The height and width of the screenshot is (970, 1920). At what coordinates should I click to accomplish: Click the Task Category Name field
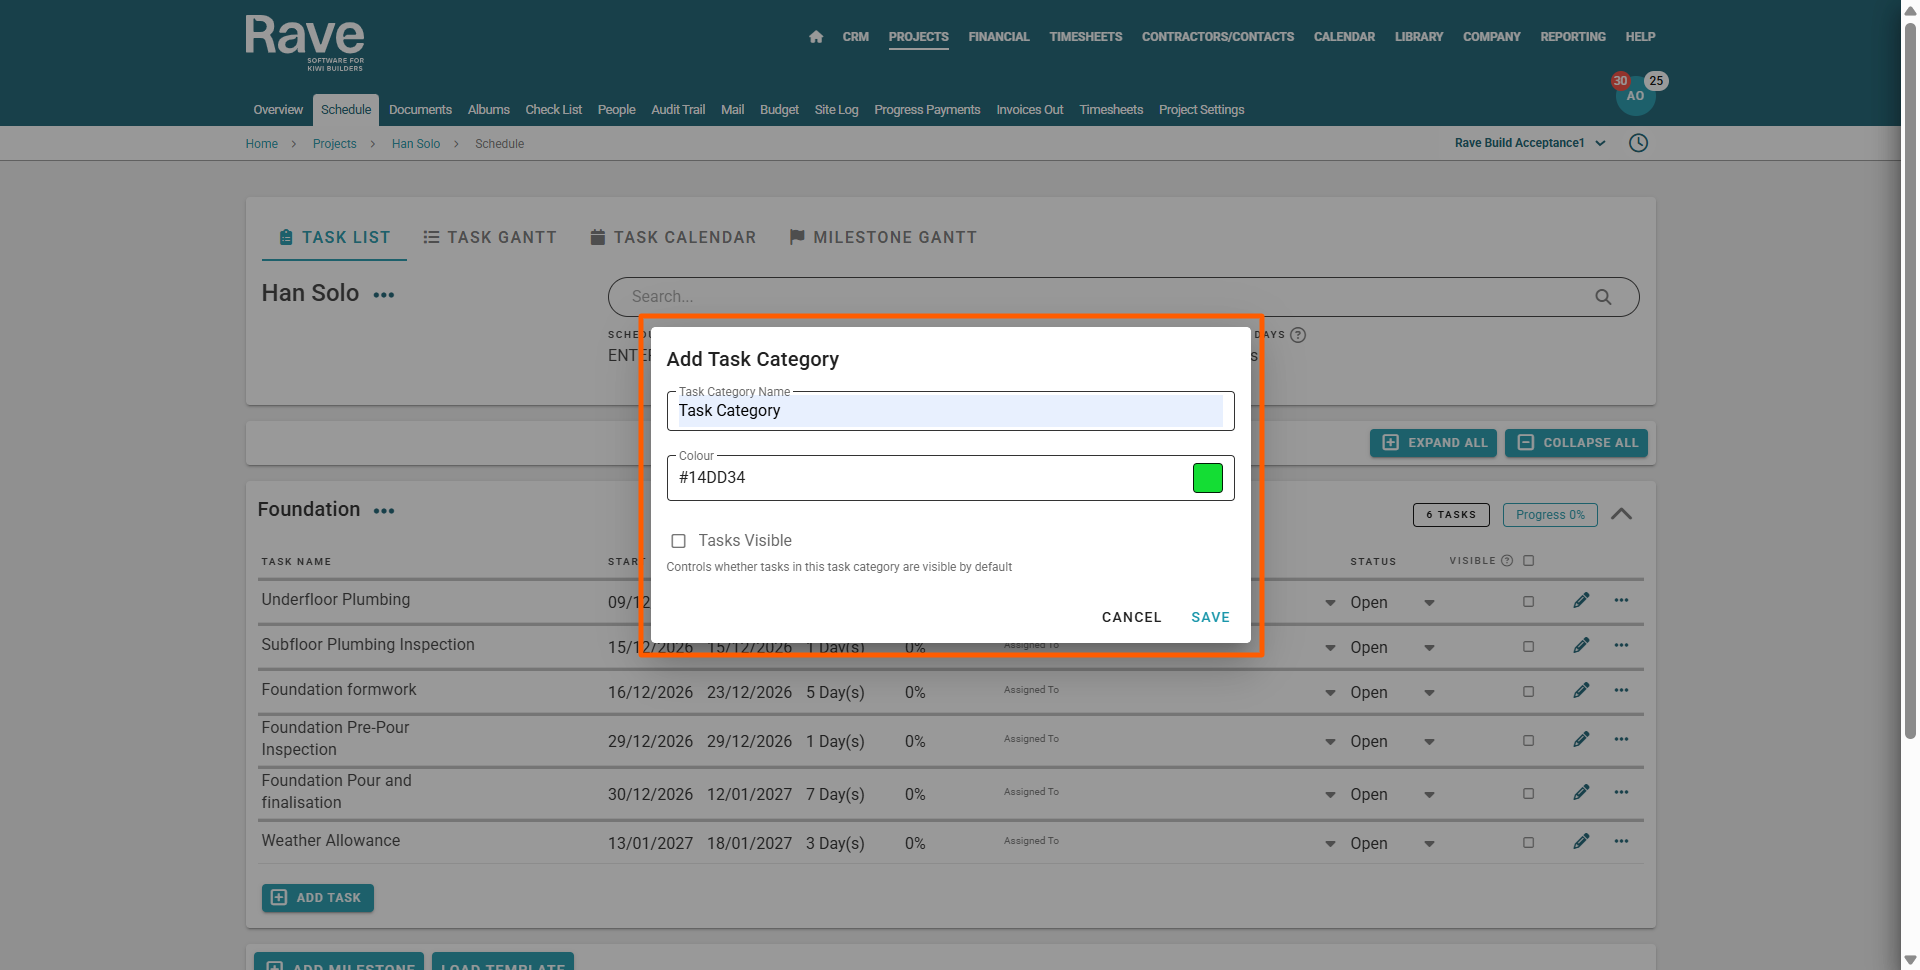pos(949,411)
